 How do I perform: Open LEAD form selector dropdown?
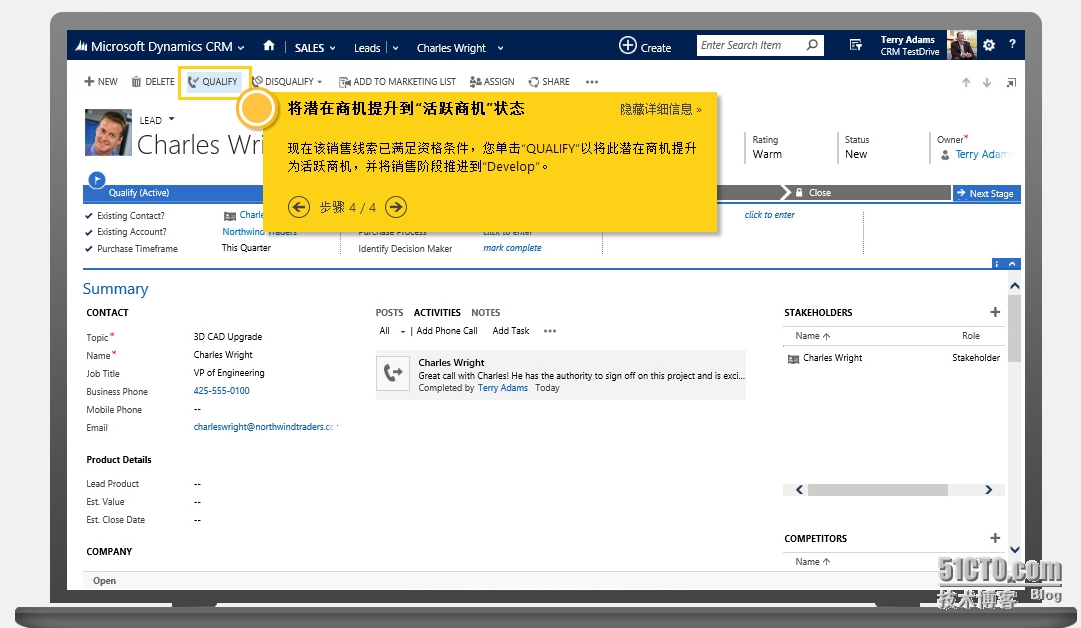click(172, 119)
